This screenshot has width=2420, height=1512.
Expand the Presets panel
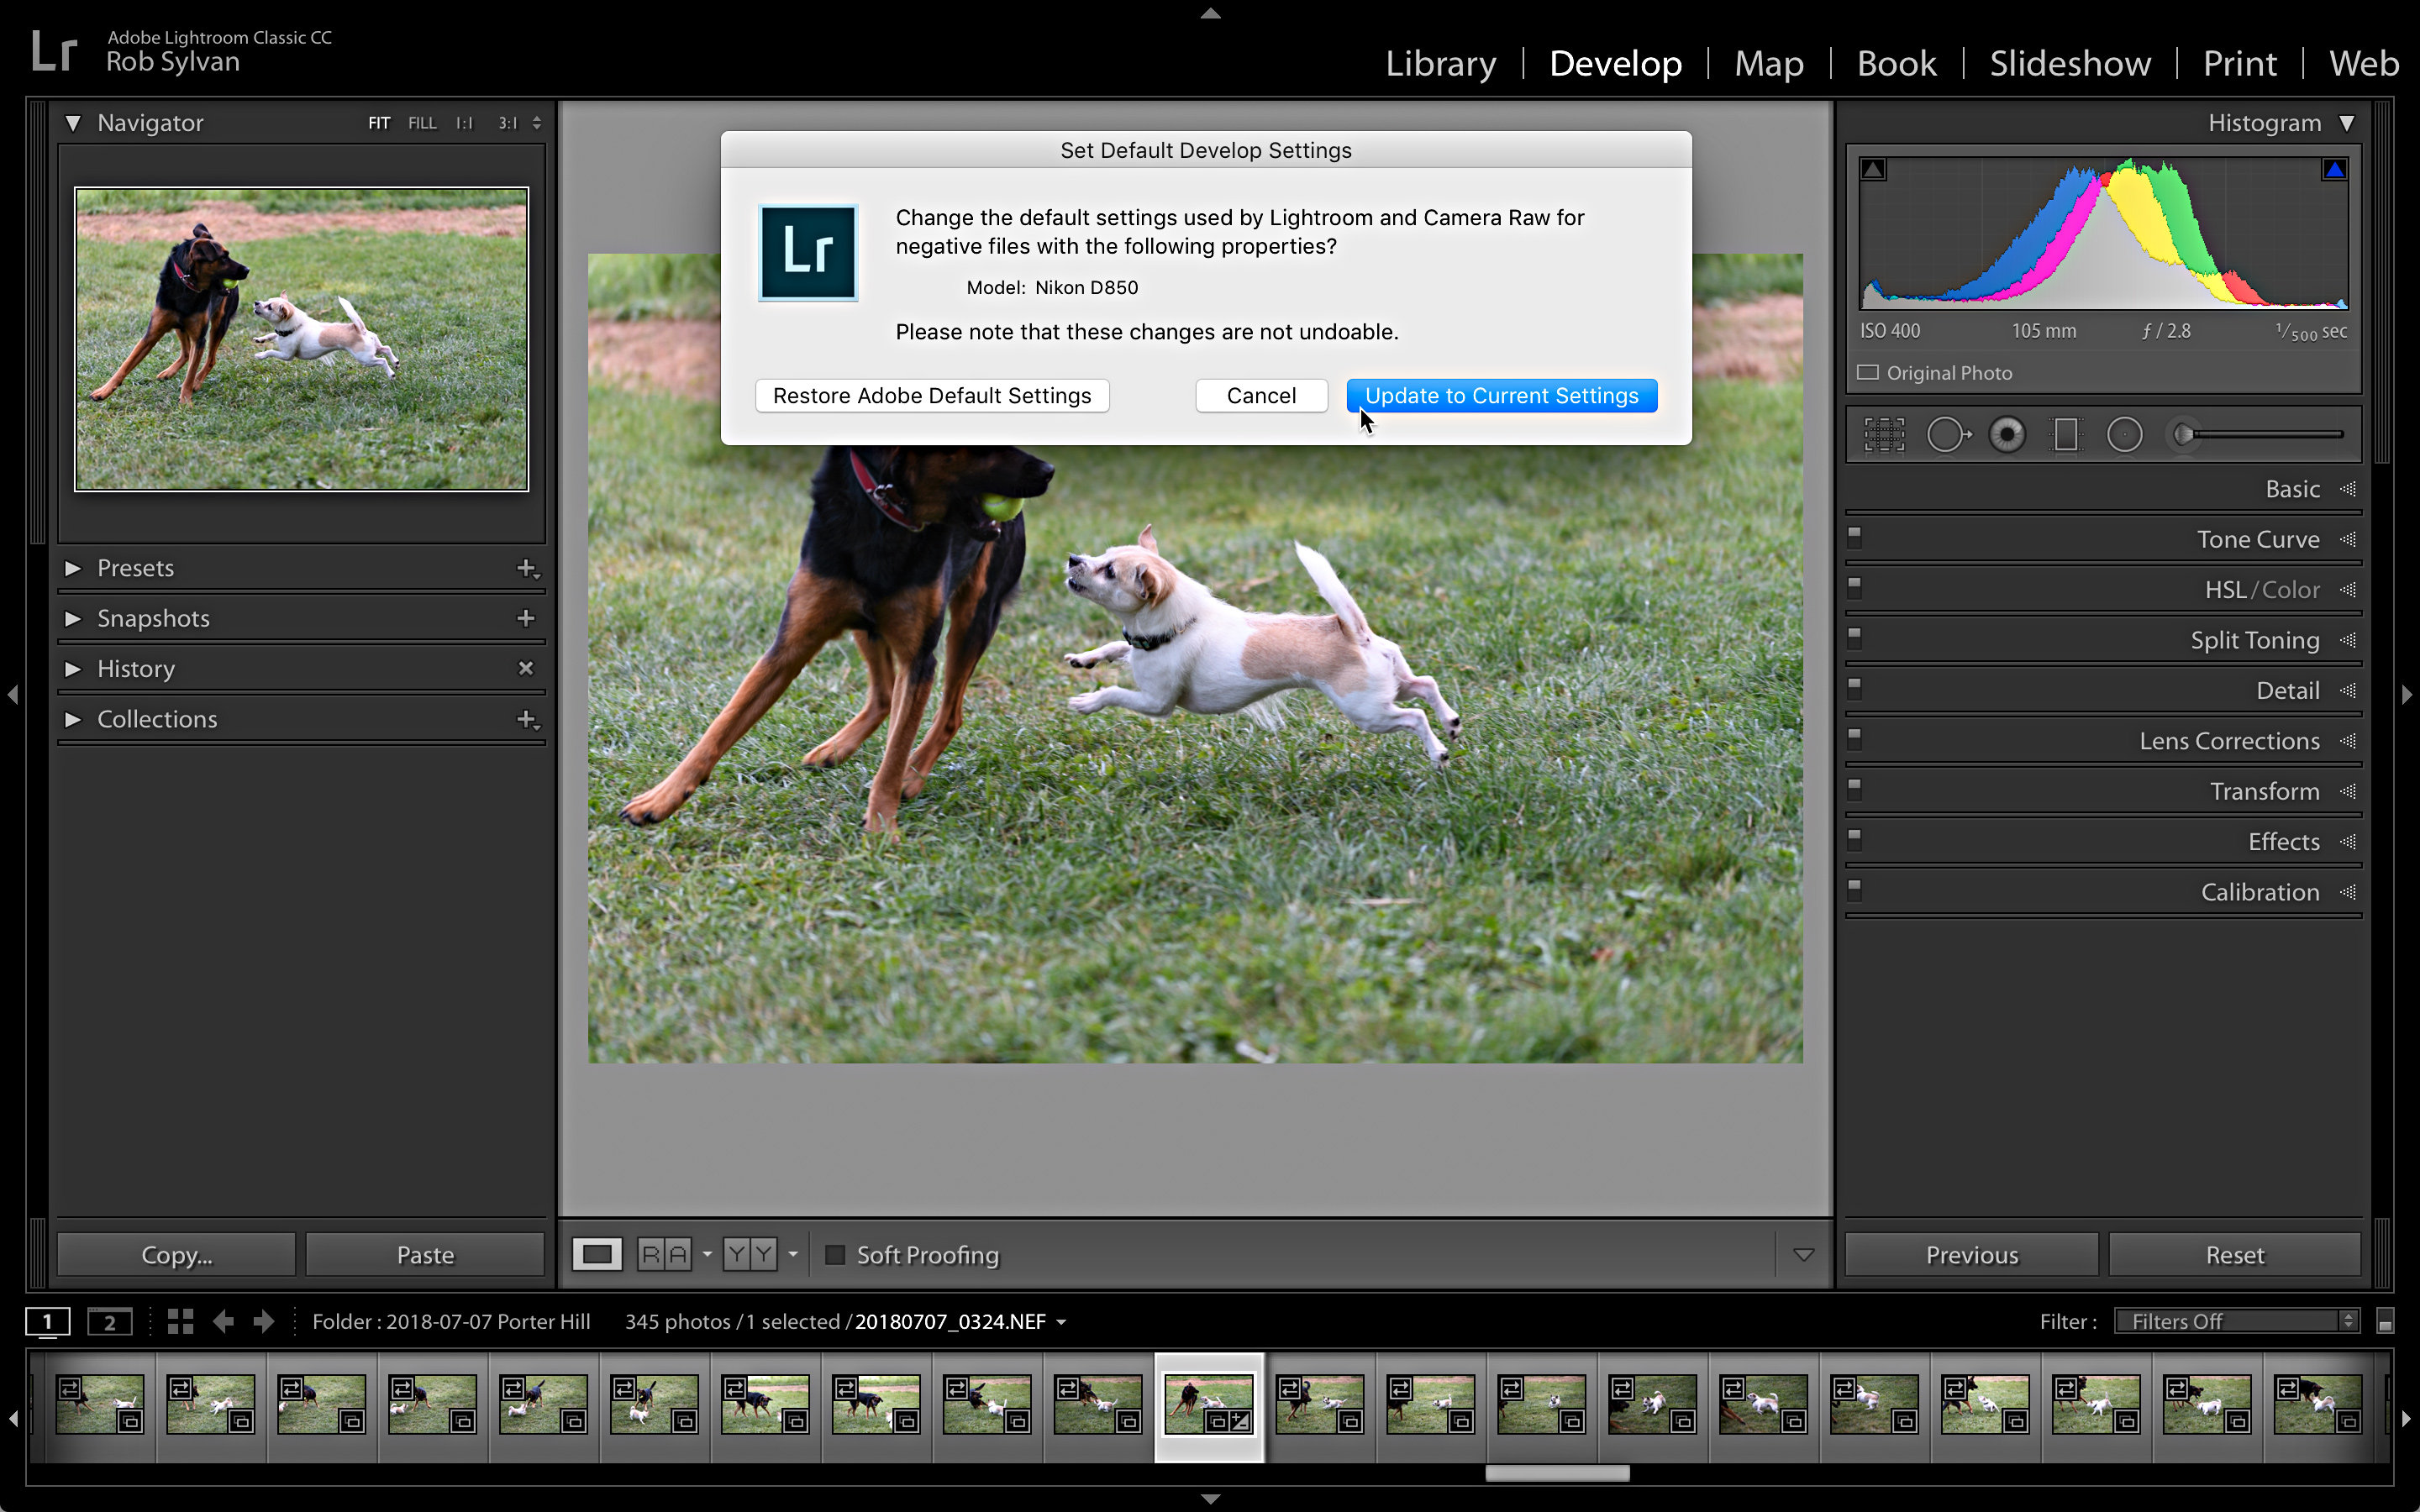click(73, 568)
